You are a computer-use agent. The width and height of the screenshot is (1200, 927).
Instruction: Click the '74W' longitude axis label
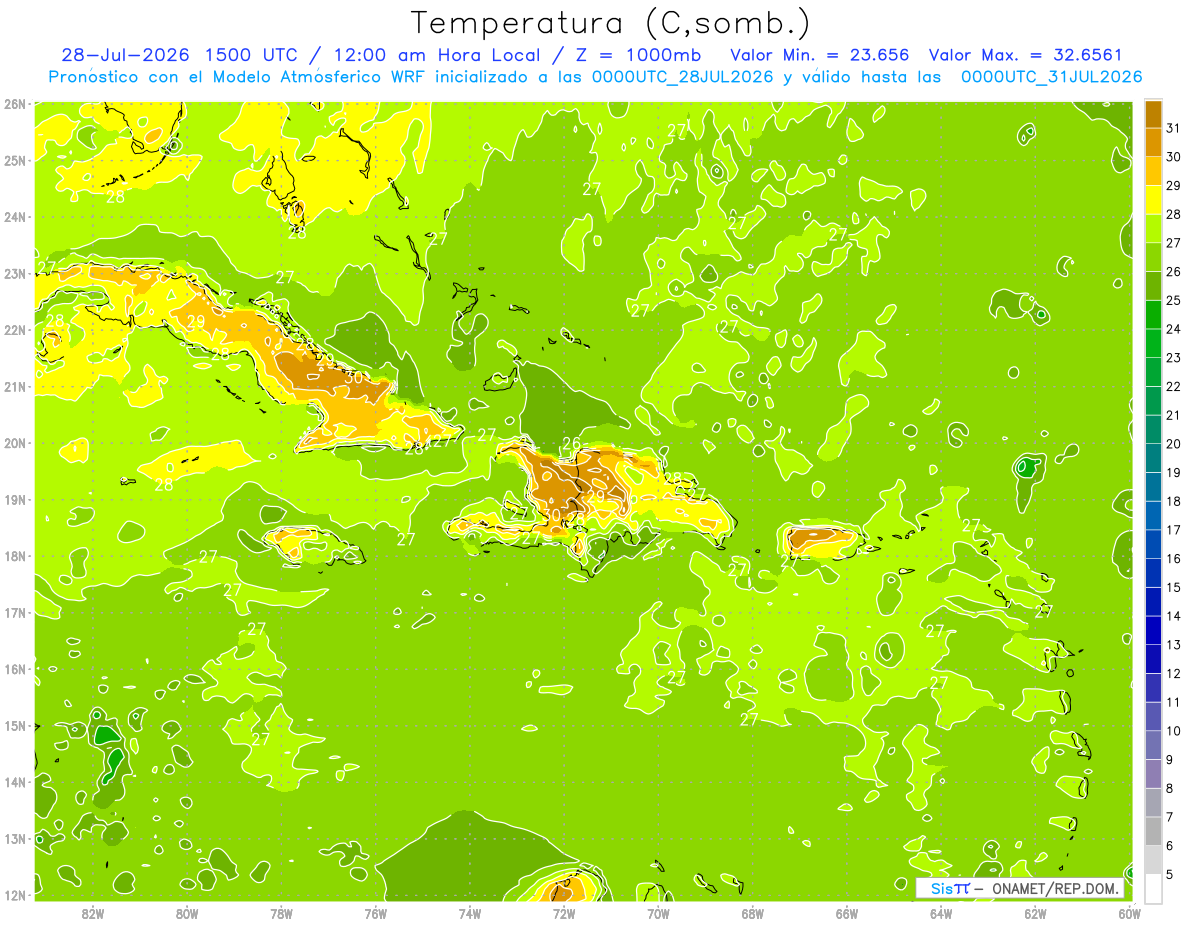pos(470,912)
